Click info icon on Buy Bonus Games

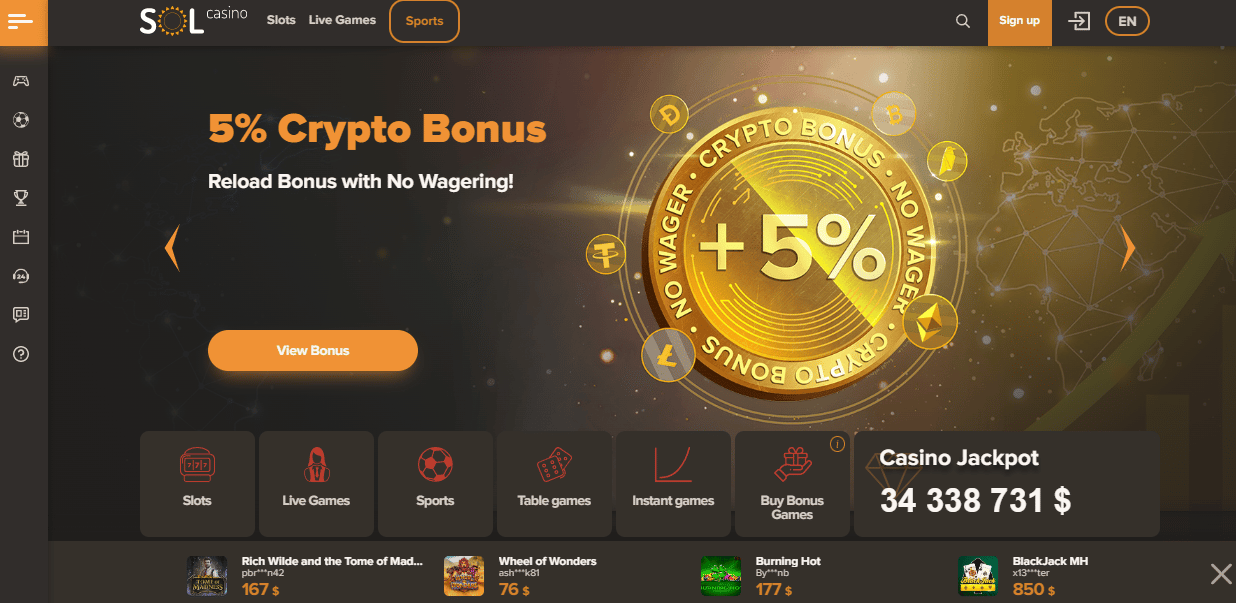click(838, 444)
